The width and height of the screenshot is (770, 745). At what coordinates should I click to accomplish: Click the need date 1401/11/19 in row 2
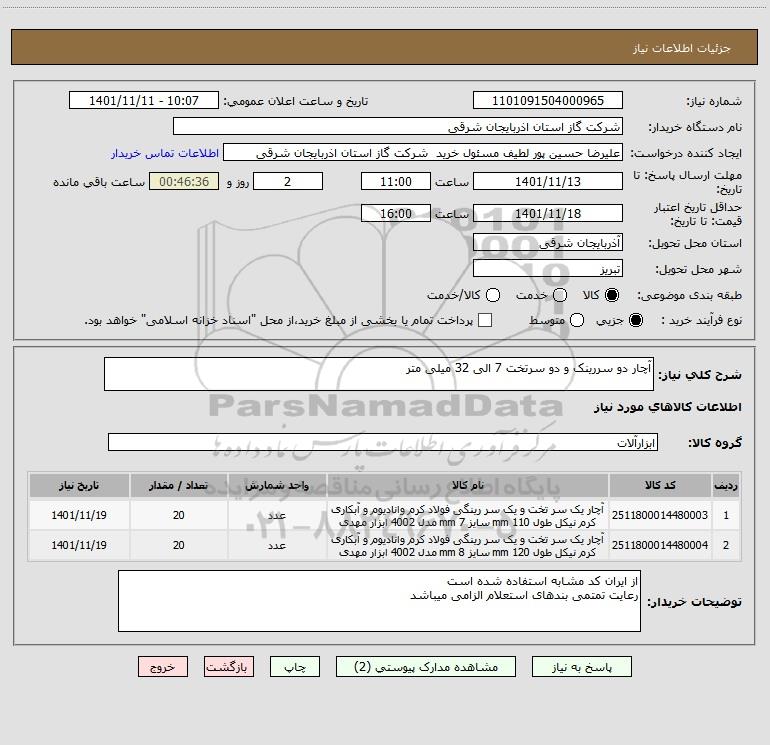click(x=79, y=545)
